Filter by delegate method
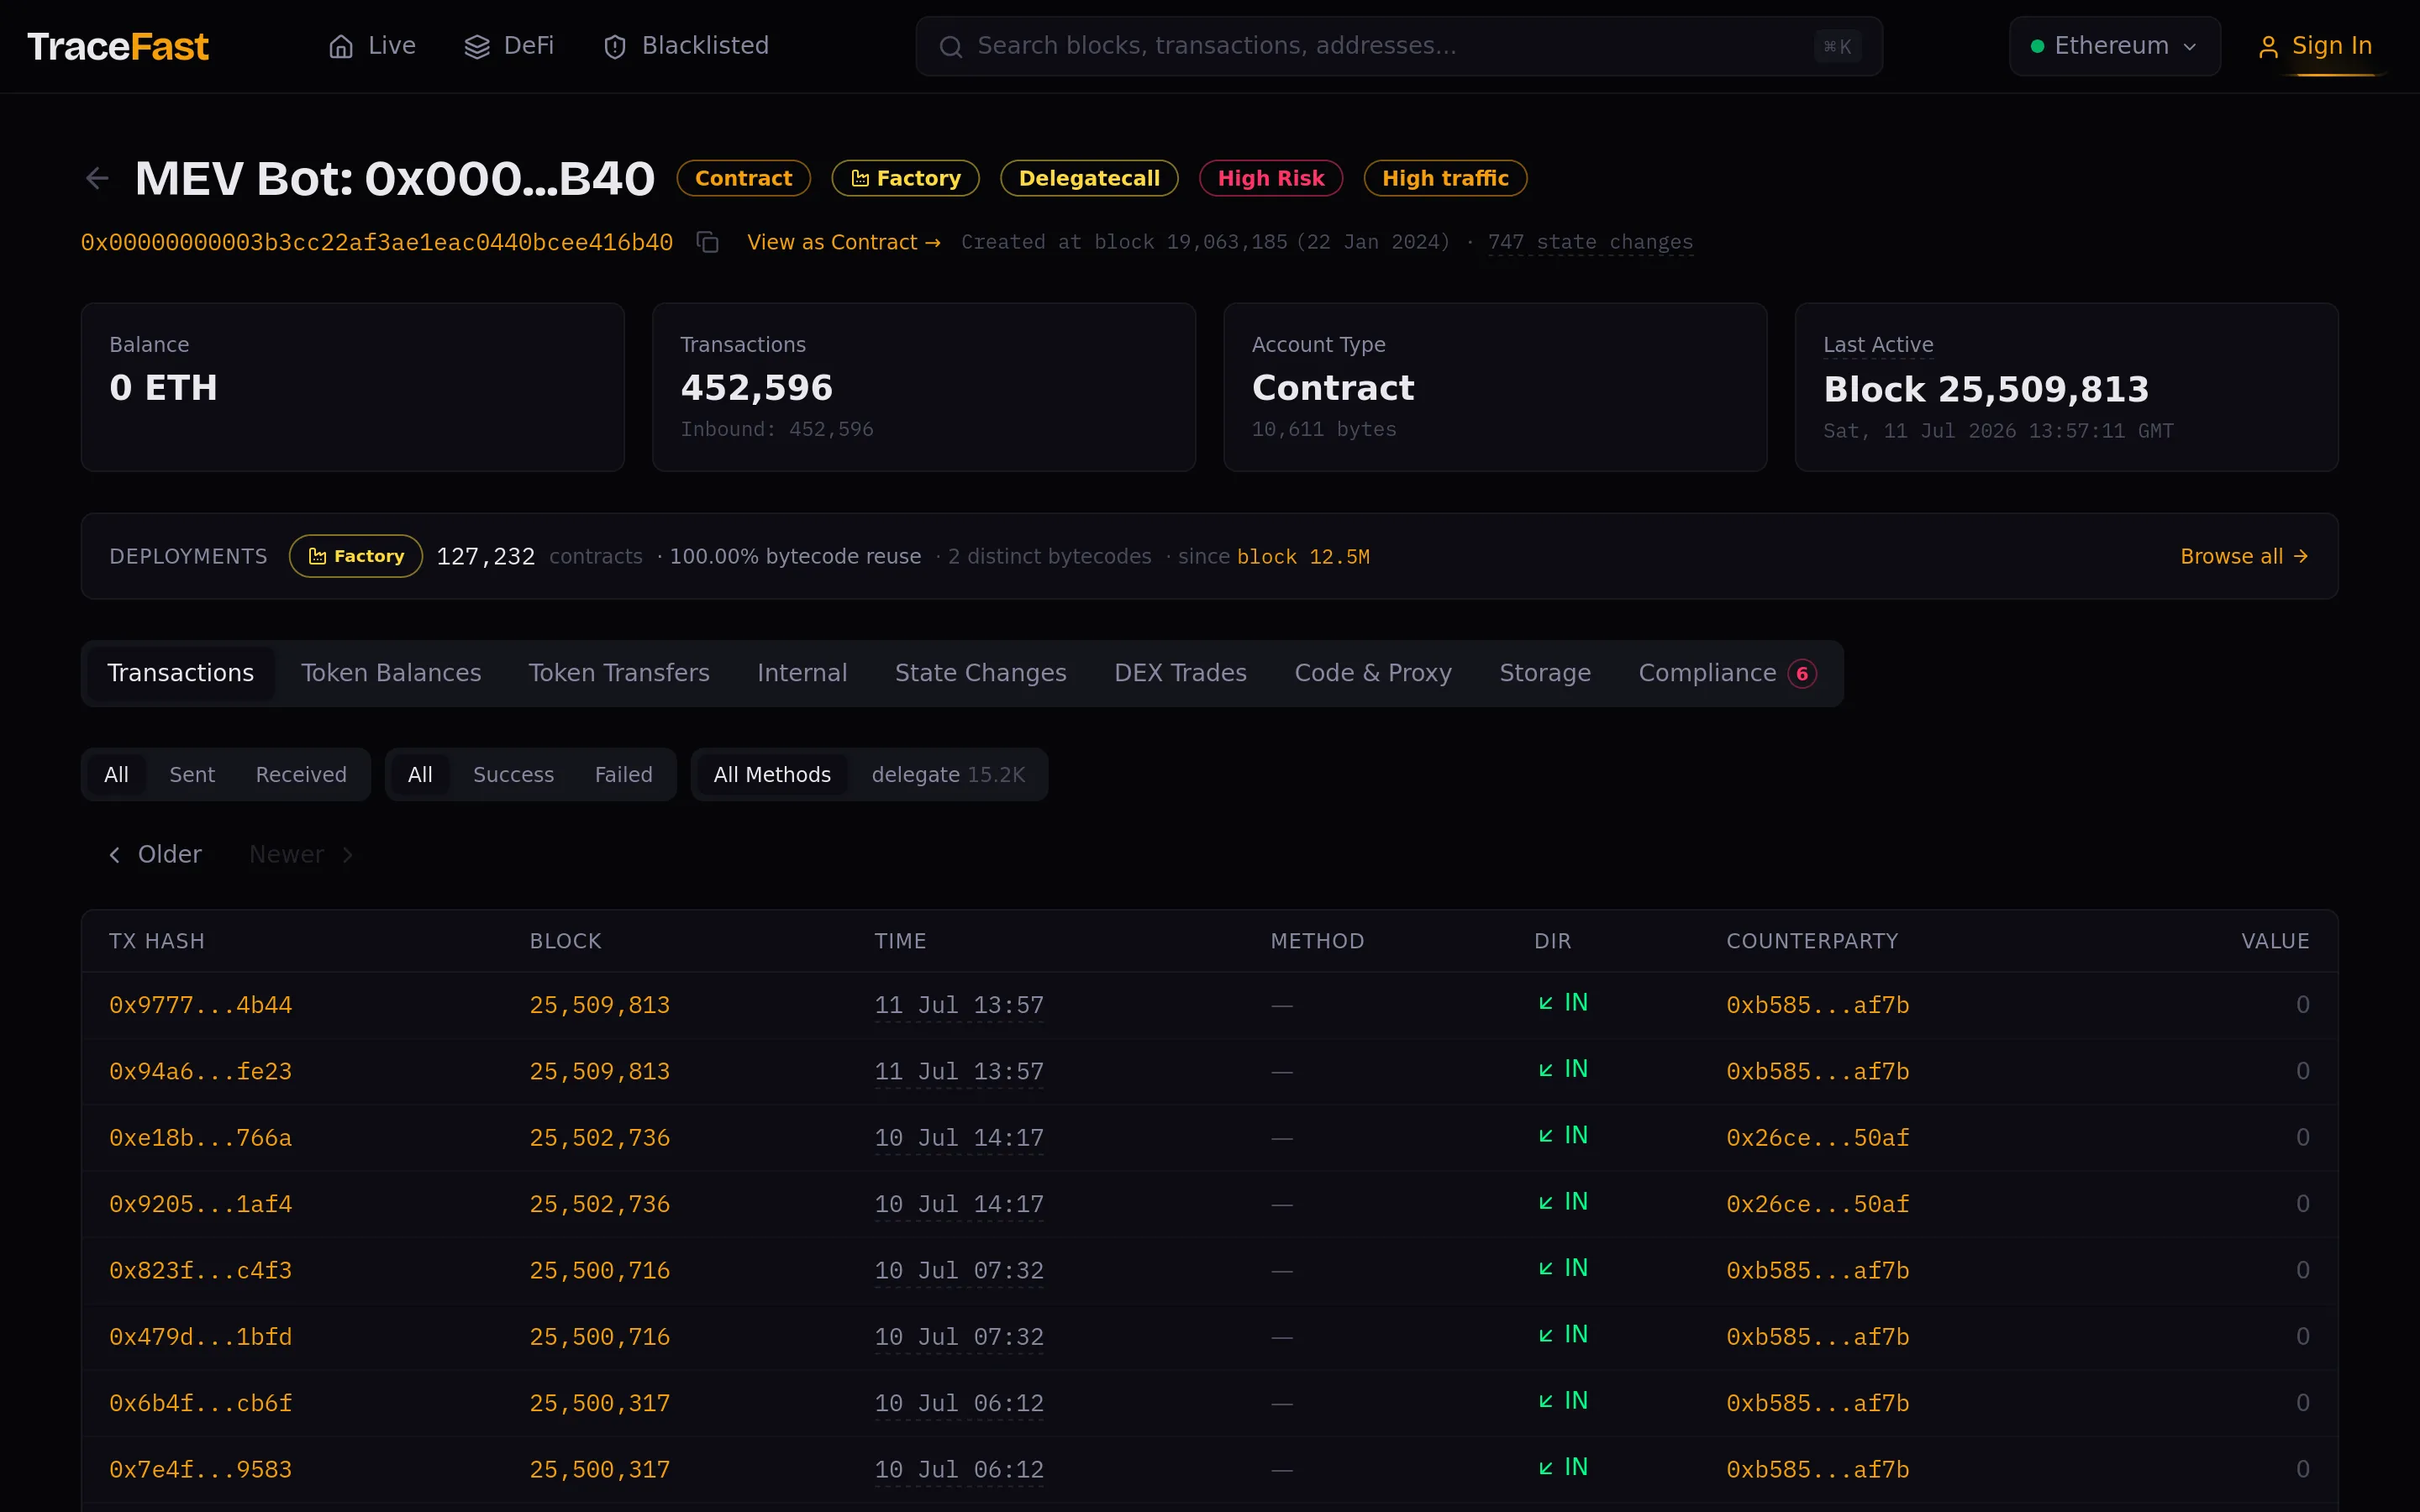Viewport: 2420px width, 1512px height. coord(948,775)
